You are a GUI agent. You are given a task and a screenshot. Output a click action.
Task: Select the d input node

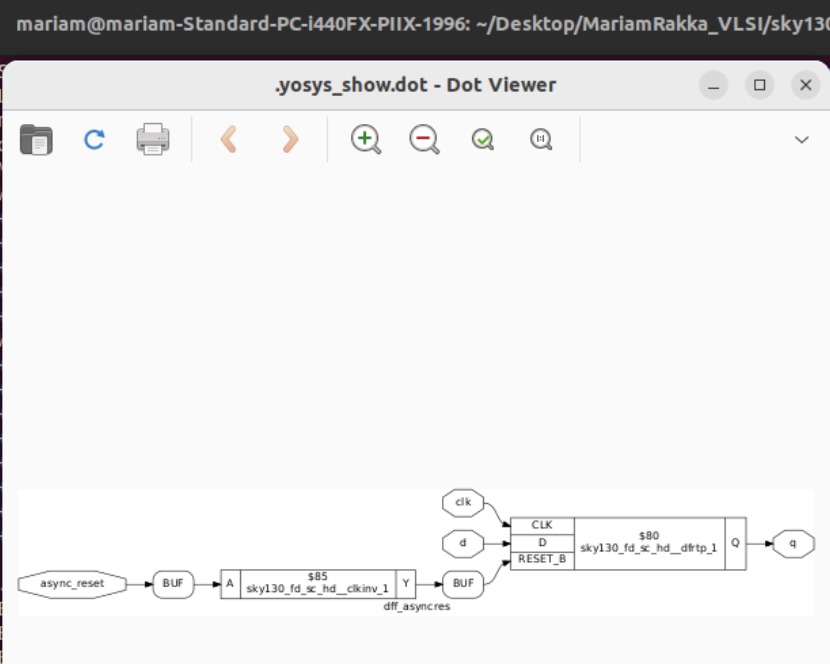[463, 543]
